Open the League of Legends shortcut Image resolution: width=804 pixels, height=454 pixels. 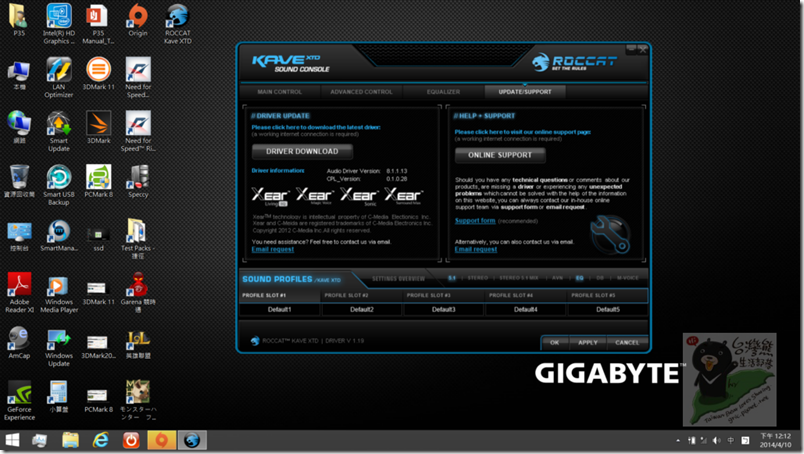click(138, 343)
